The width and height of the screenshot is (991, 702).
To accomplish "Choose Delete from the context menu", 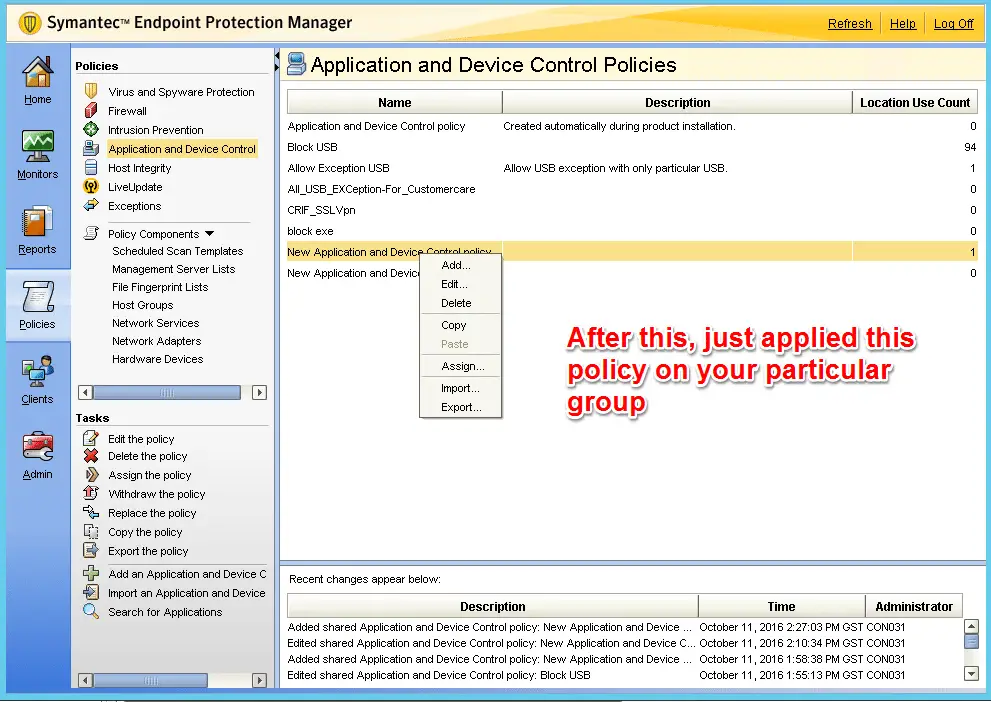I will point(460,303).
